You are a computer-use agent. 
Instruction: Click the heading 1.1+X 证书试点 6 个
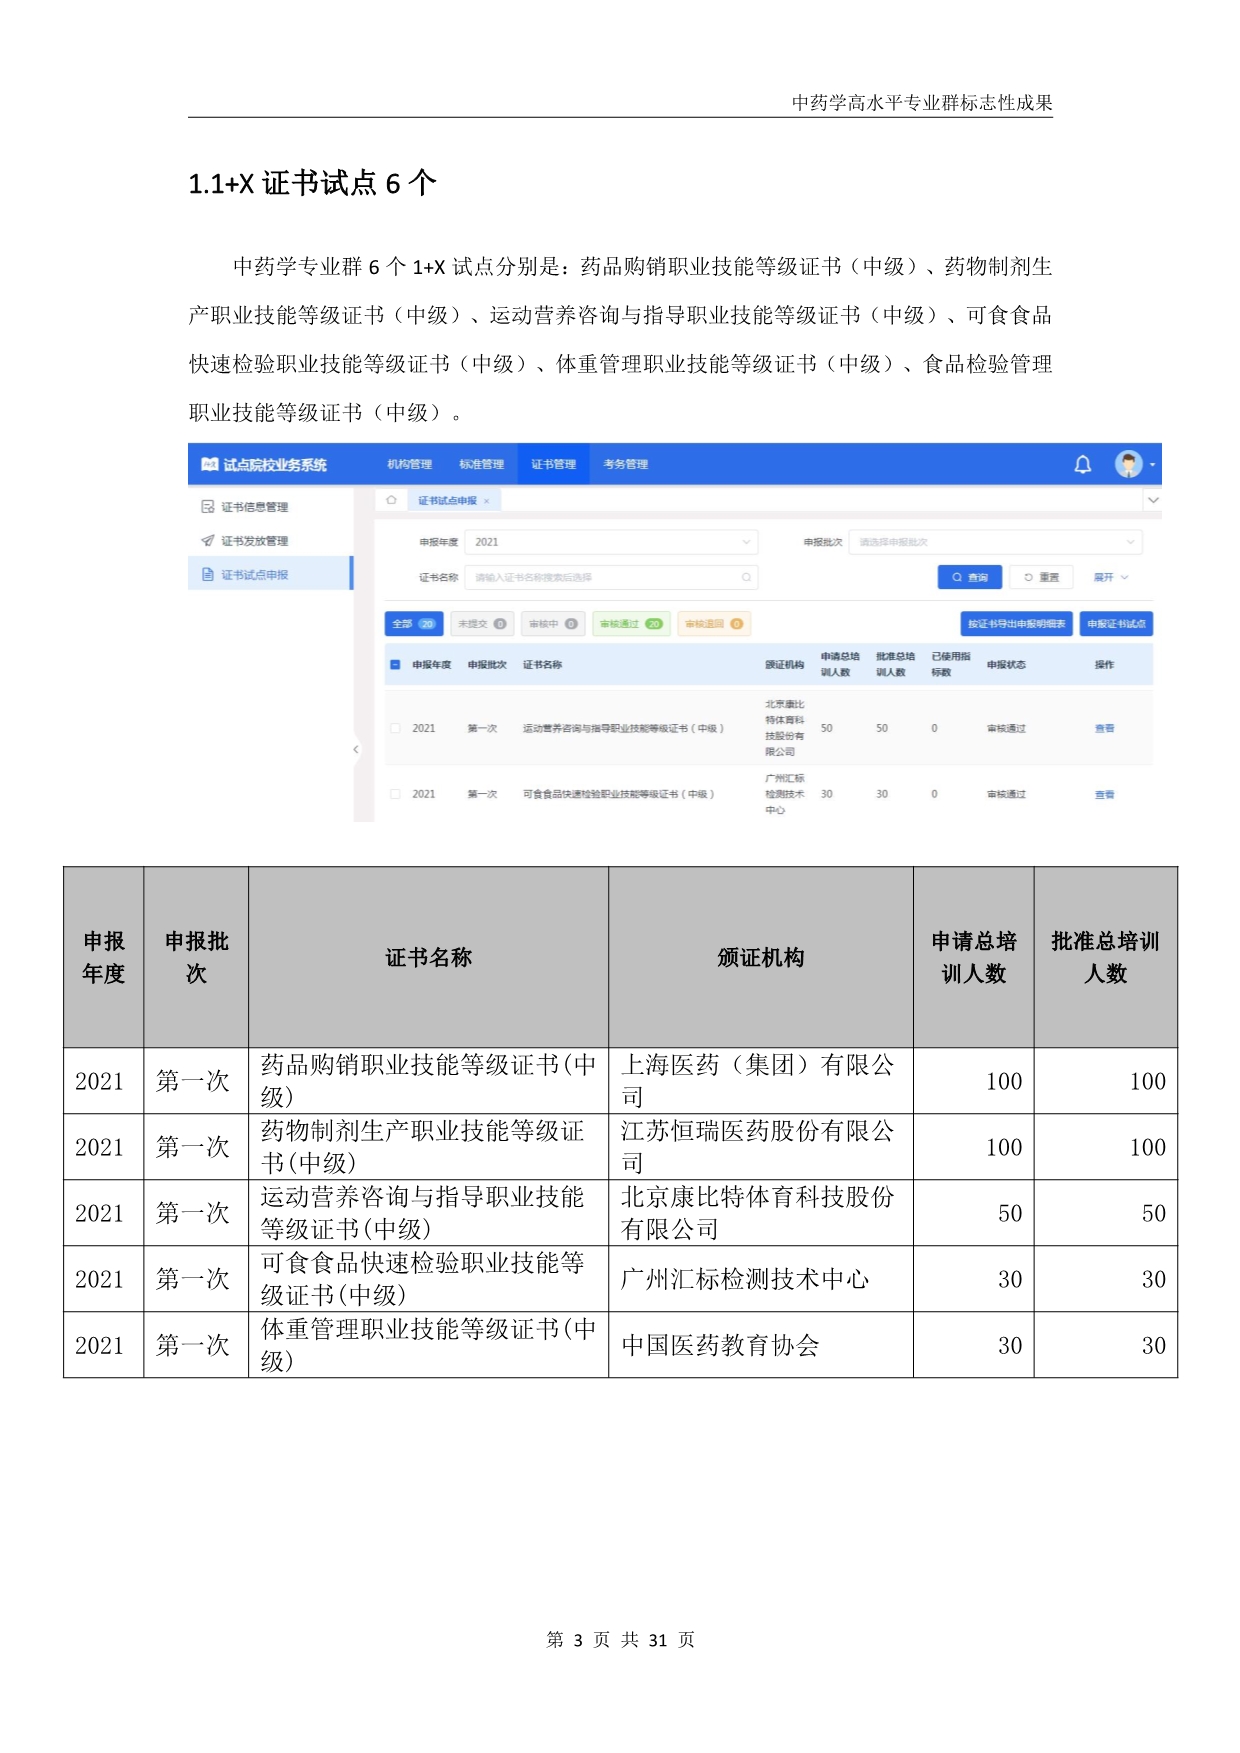312,183
